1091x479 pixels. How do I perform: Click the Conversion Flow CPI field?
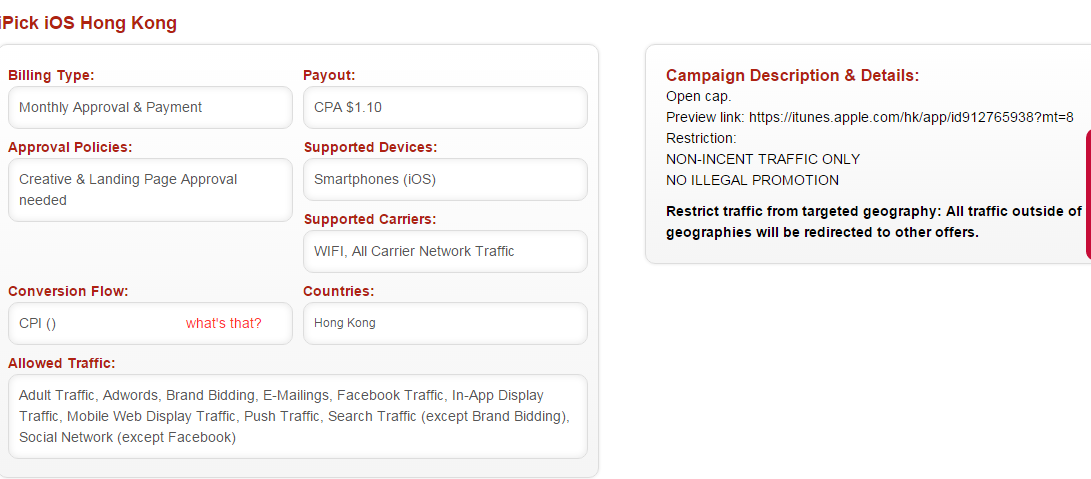point(95,323)
